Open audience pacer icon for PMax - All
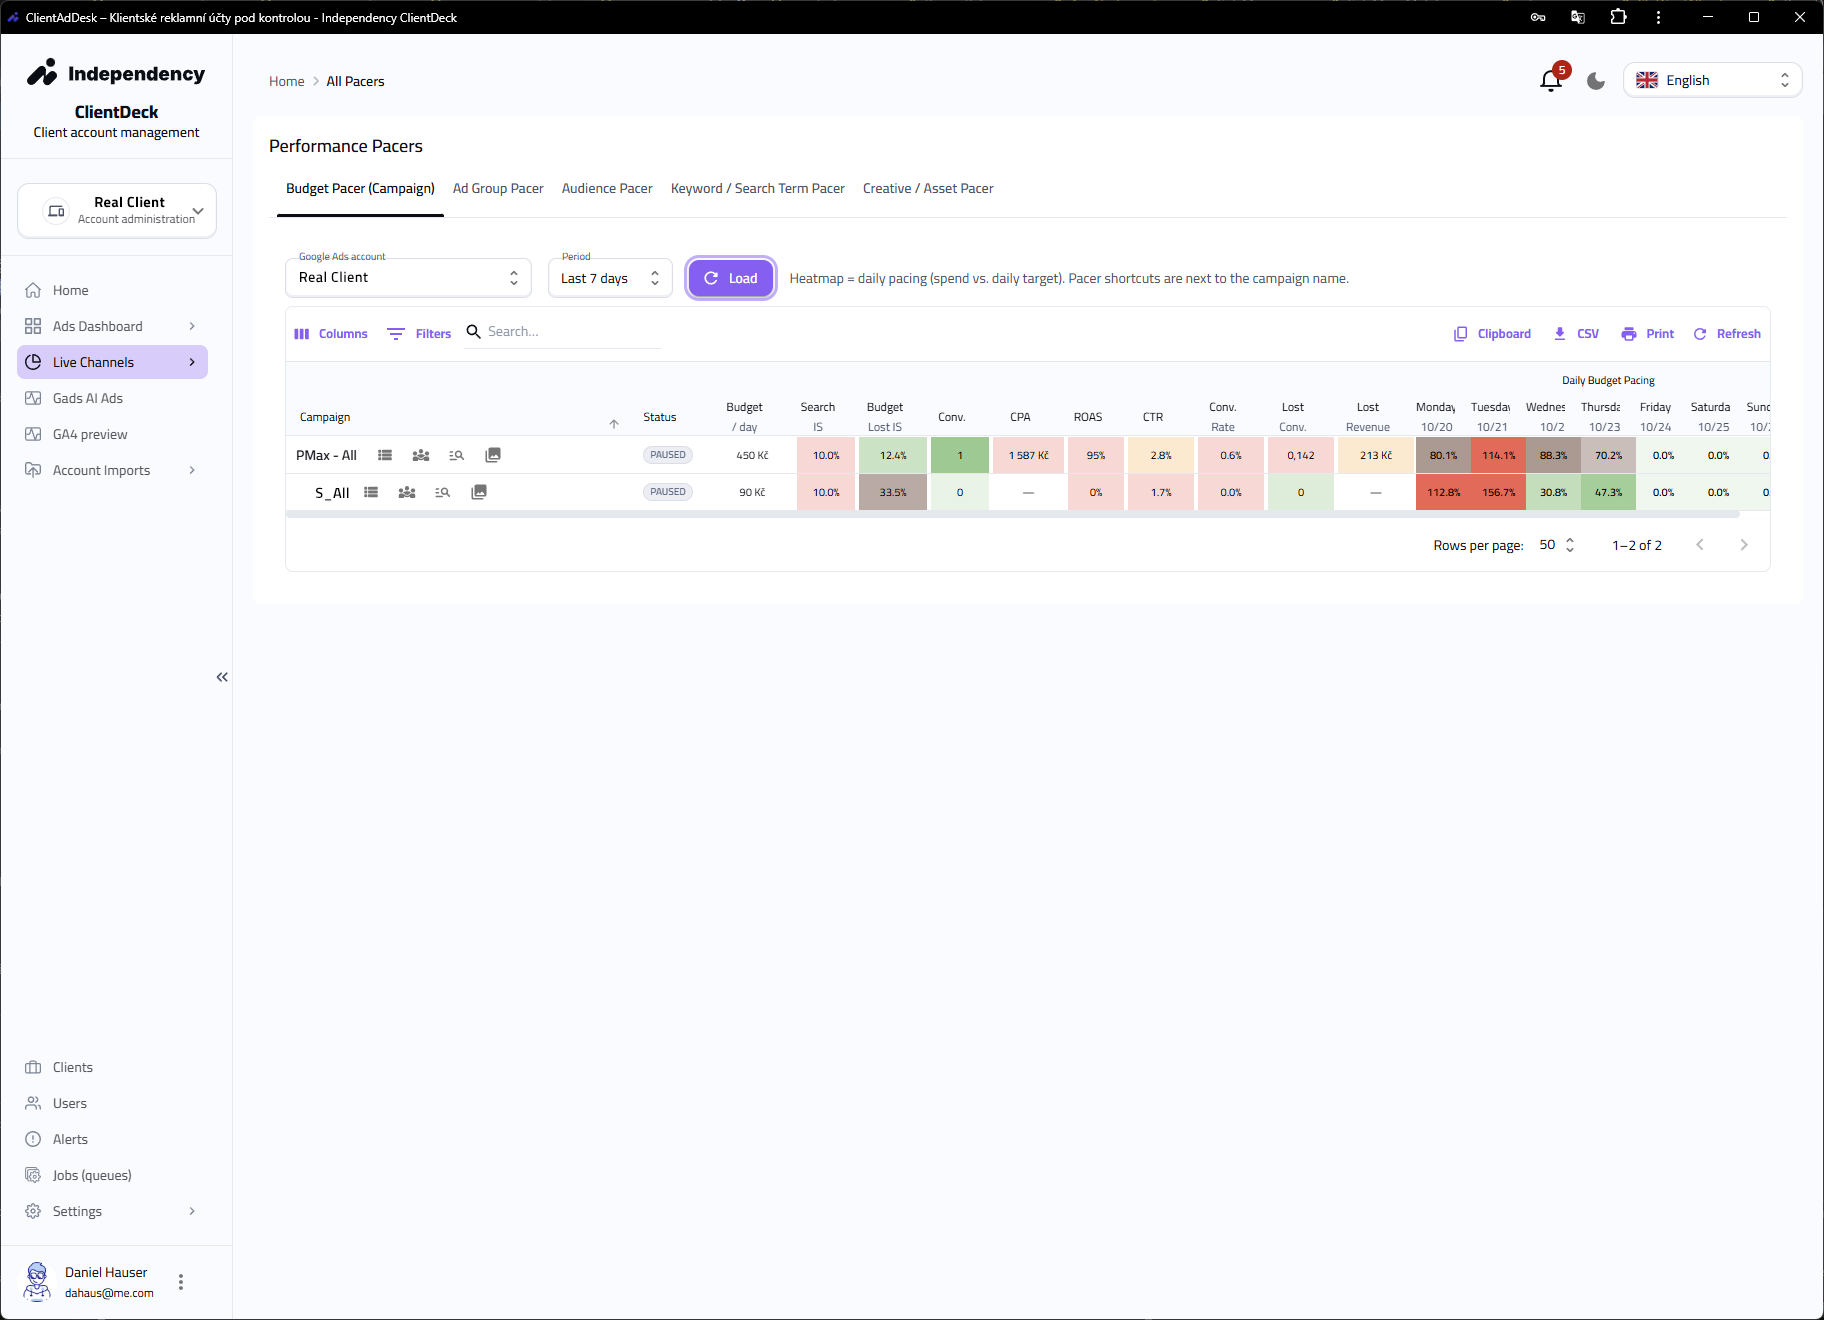 pos(421,455)
